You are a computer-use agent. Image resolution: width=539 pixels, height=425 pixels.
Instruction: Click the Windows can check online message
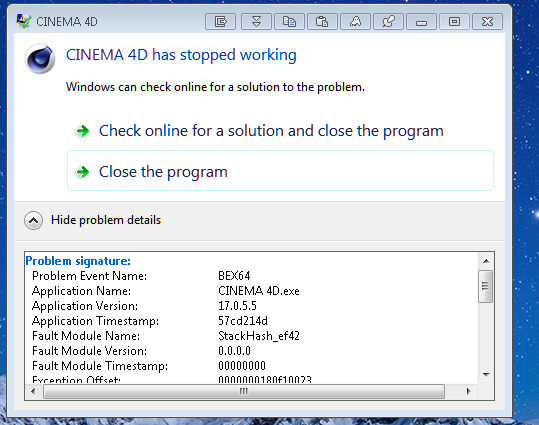point(215,87)
